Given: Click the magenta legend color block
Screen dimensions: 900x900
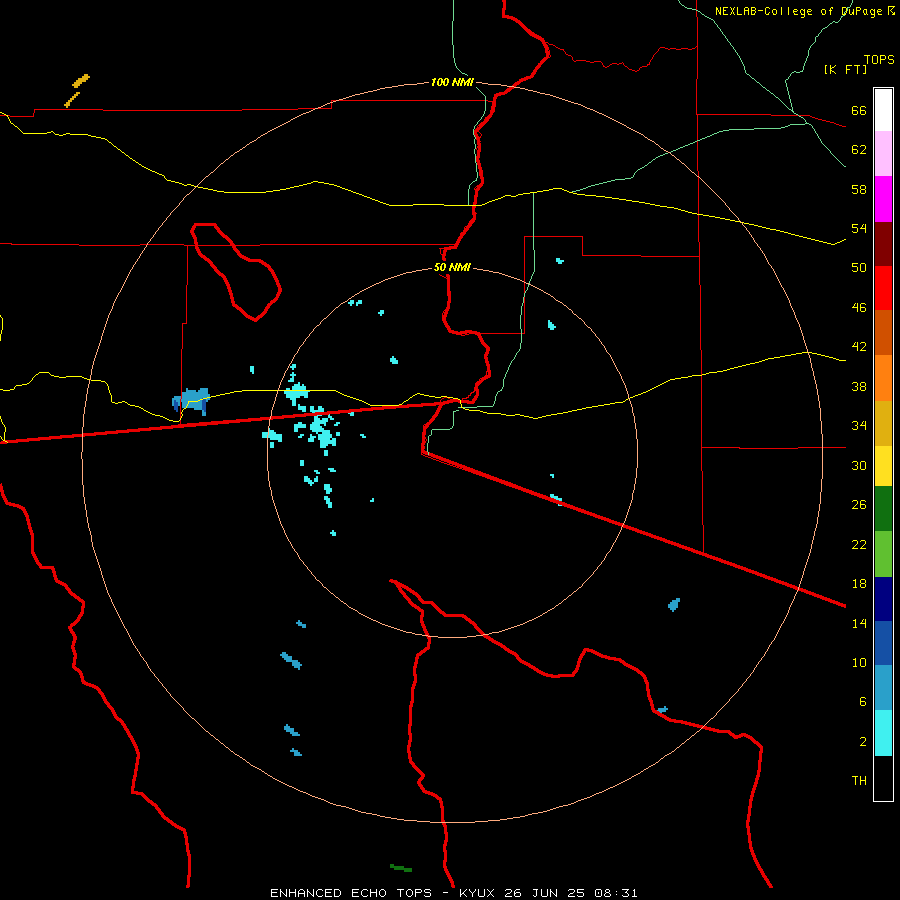Looking at the screenshot, I should 883,199.
